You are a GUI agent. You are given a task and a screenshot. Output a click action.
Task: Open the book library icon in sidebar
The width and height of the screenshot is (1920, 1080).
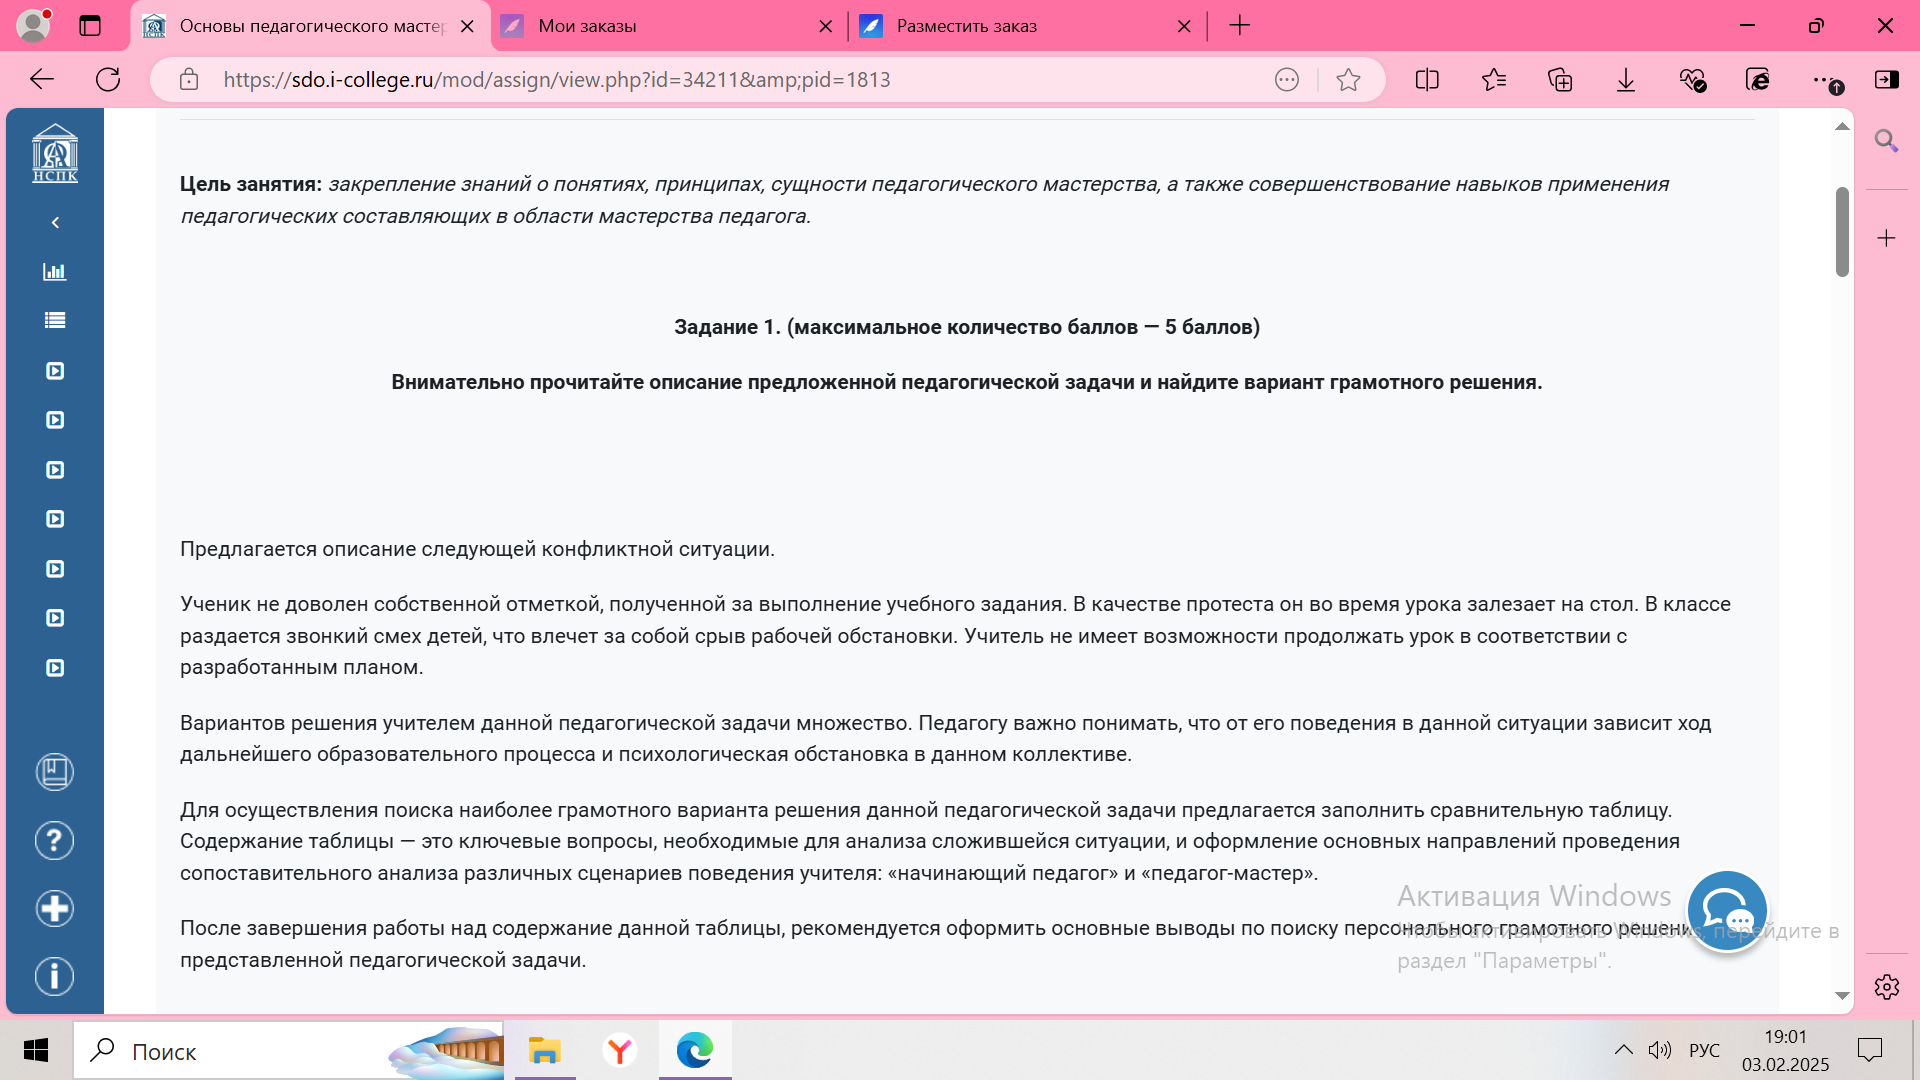tap(55, 772)
